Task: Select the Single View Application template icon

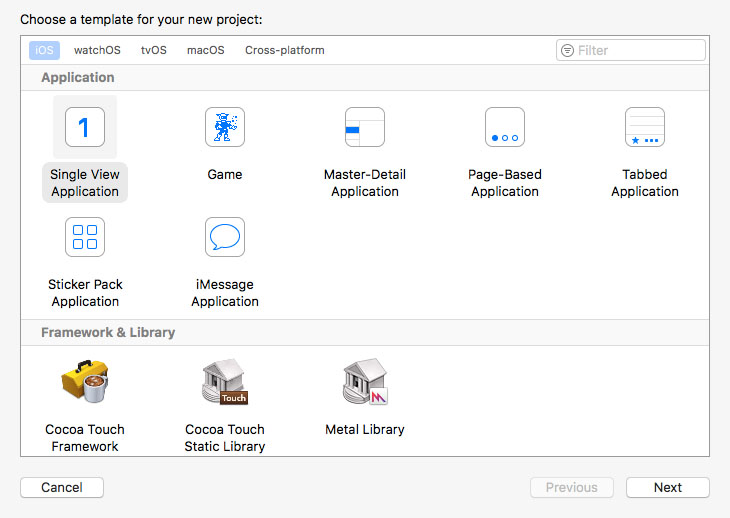Action: pos(85,127)
